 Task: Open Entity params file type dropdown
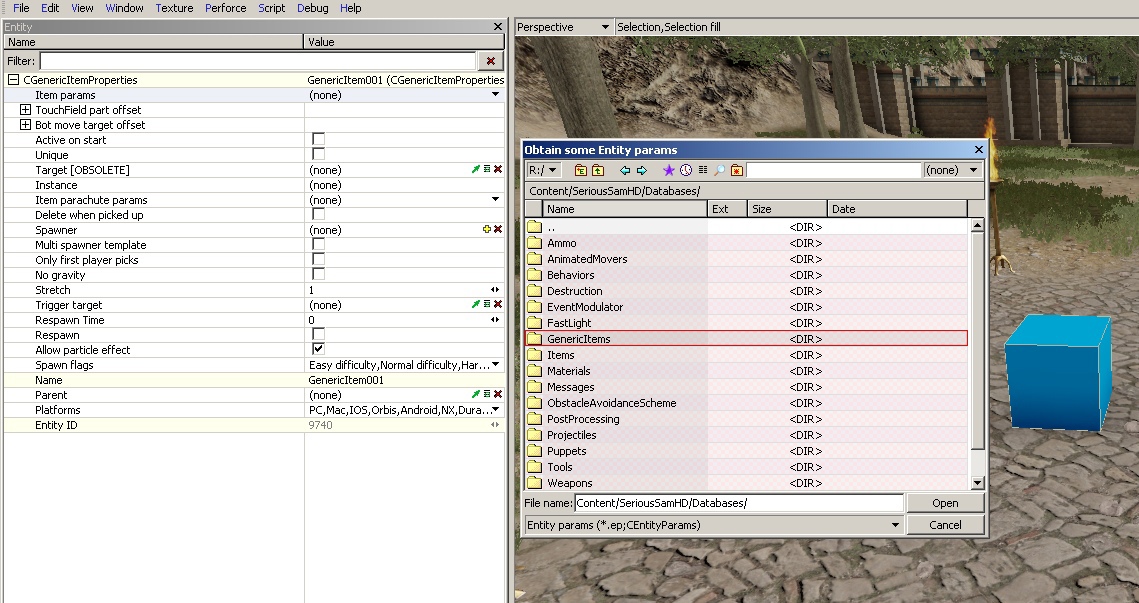(714, 525)
